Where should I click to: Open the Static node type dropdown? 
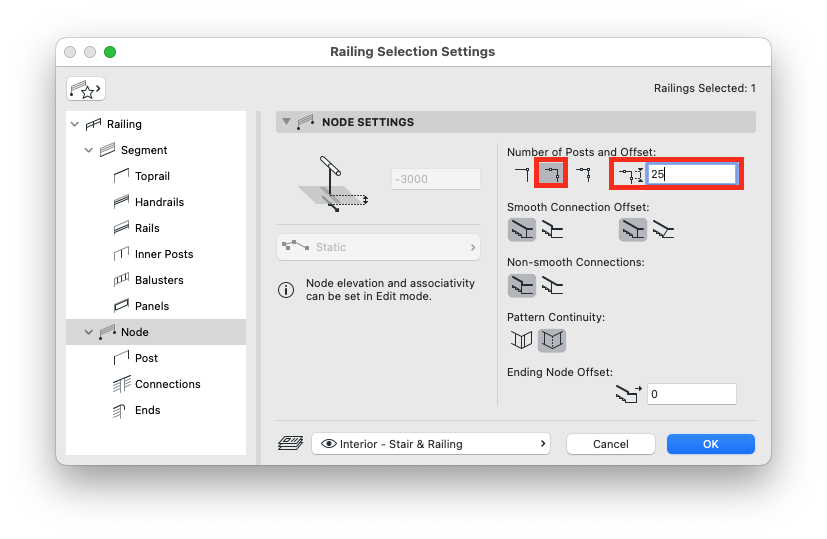coord(378,247)
